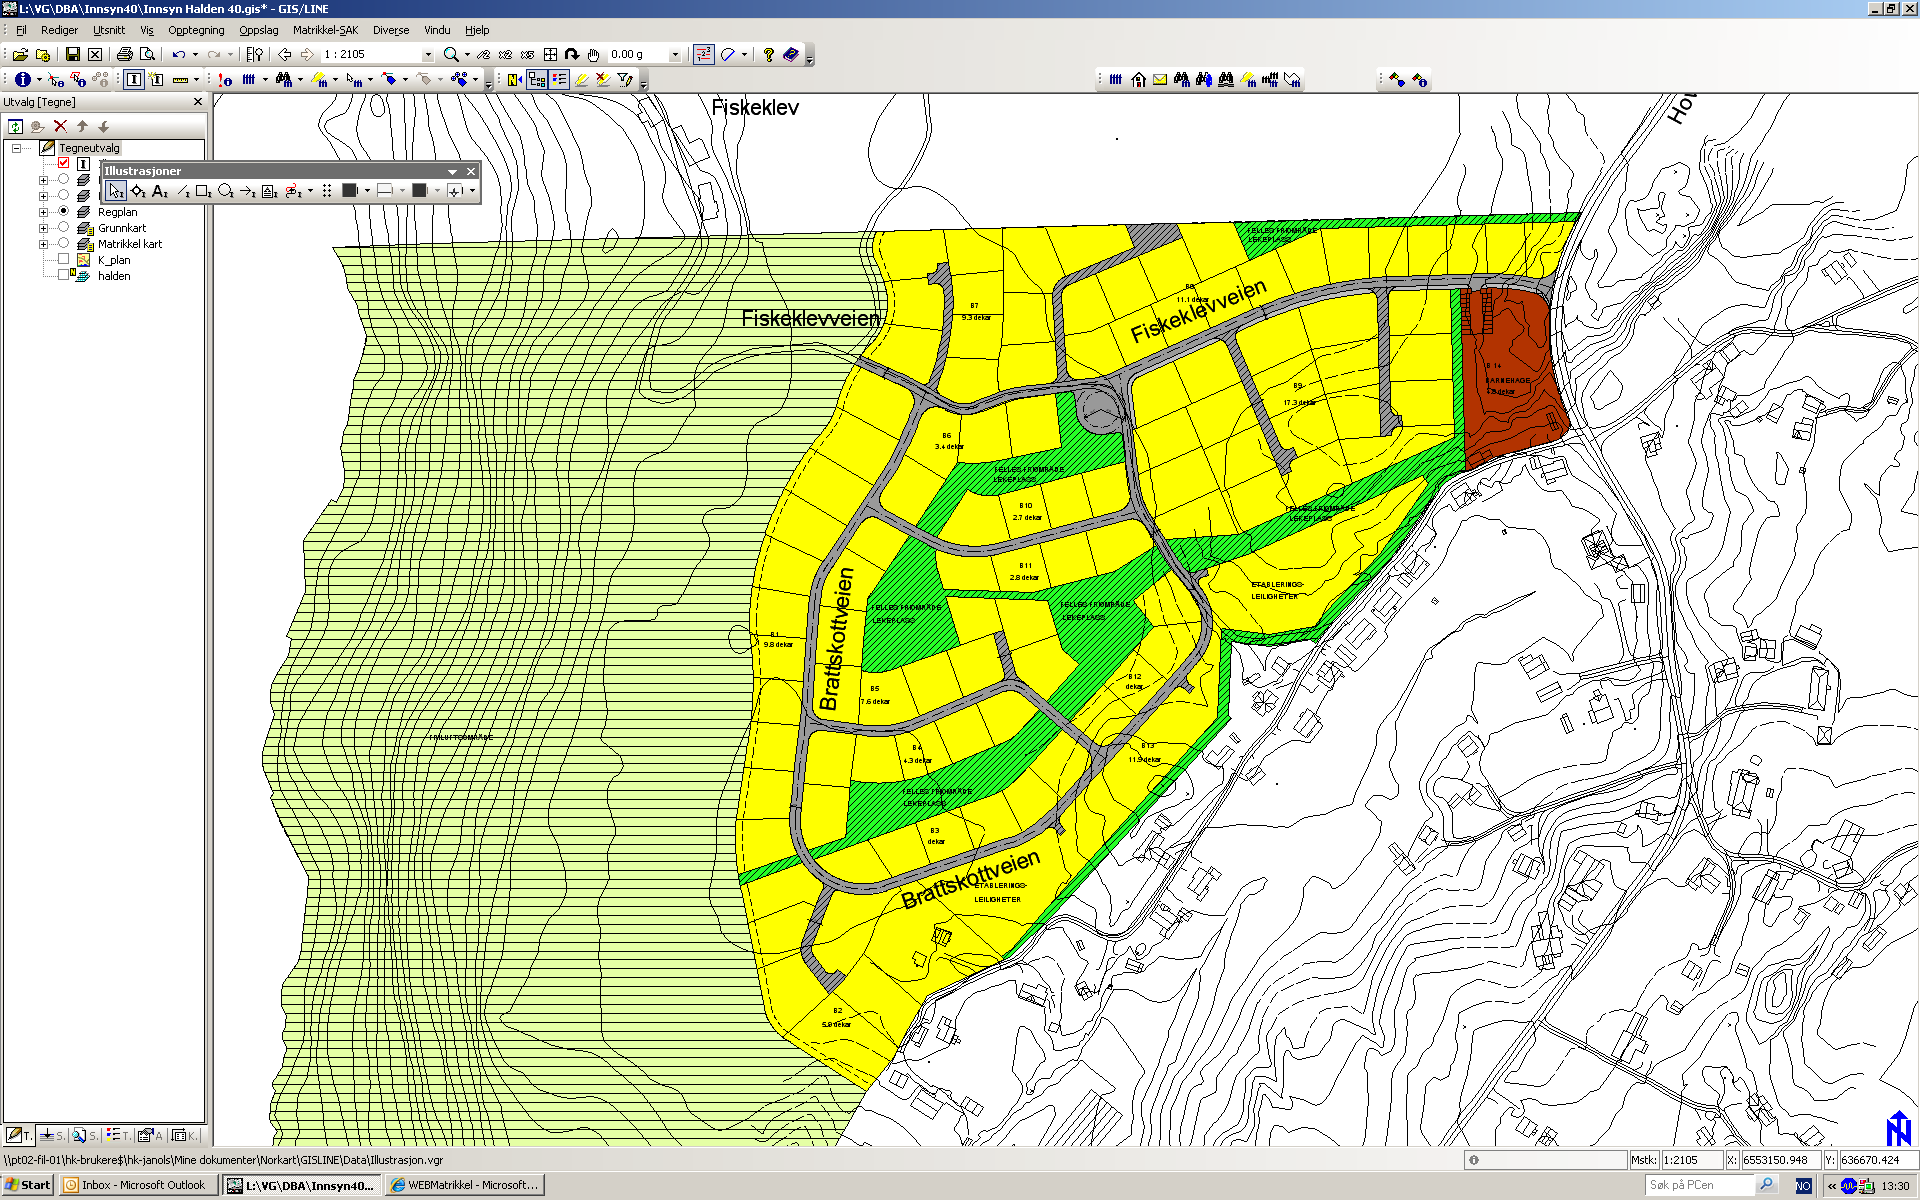Delete selected layer with red X icon
This screenshot has height=1200, width=1920.
coord(60,126)
